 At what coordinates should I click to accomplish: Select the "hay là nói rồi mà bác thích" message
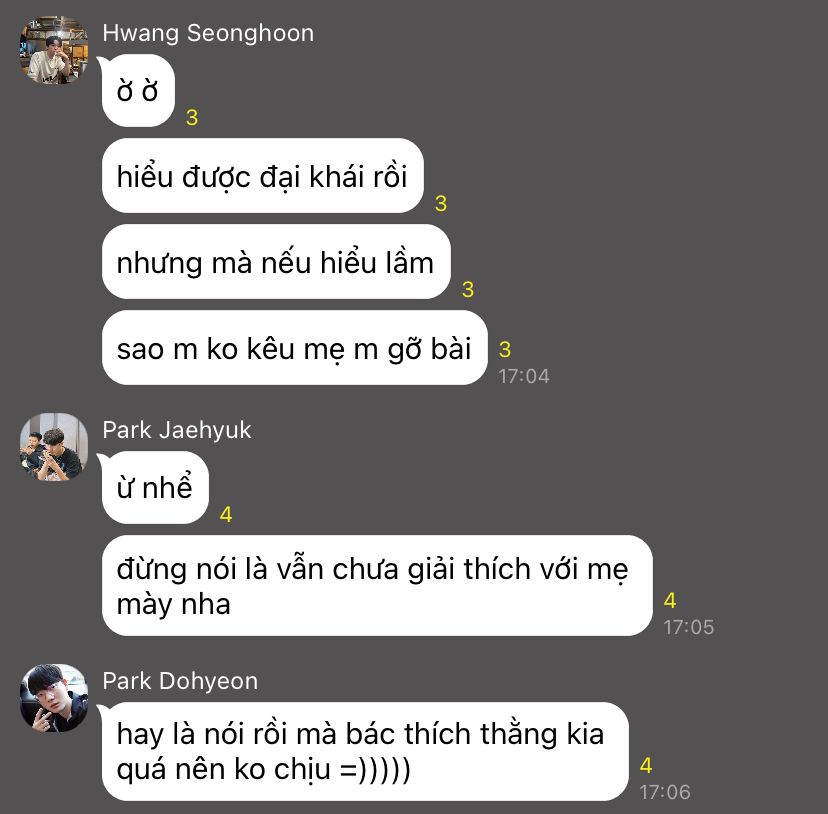(365, 752)
